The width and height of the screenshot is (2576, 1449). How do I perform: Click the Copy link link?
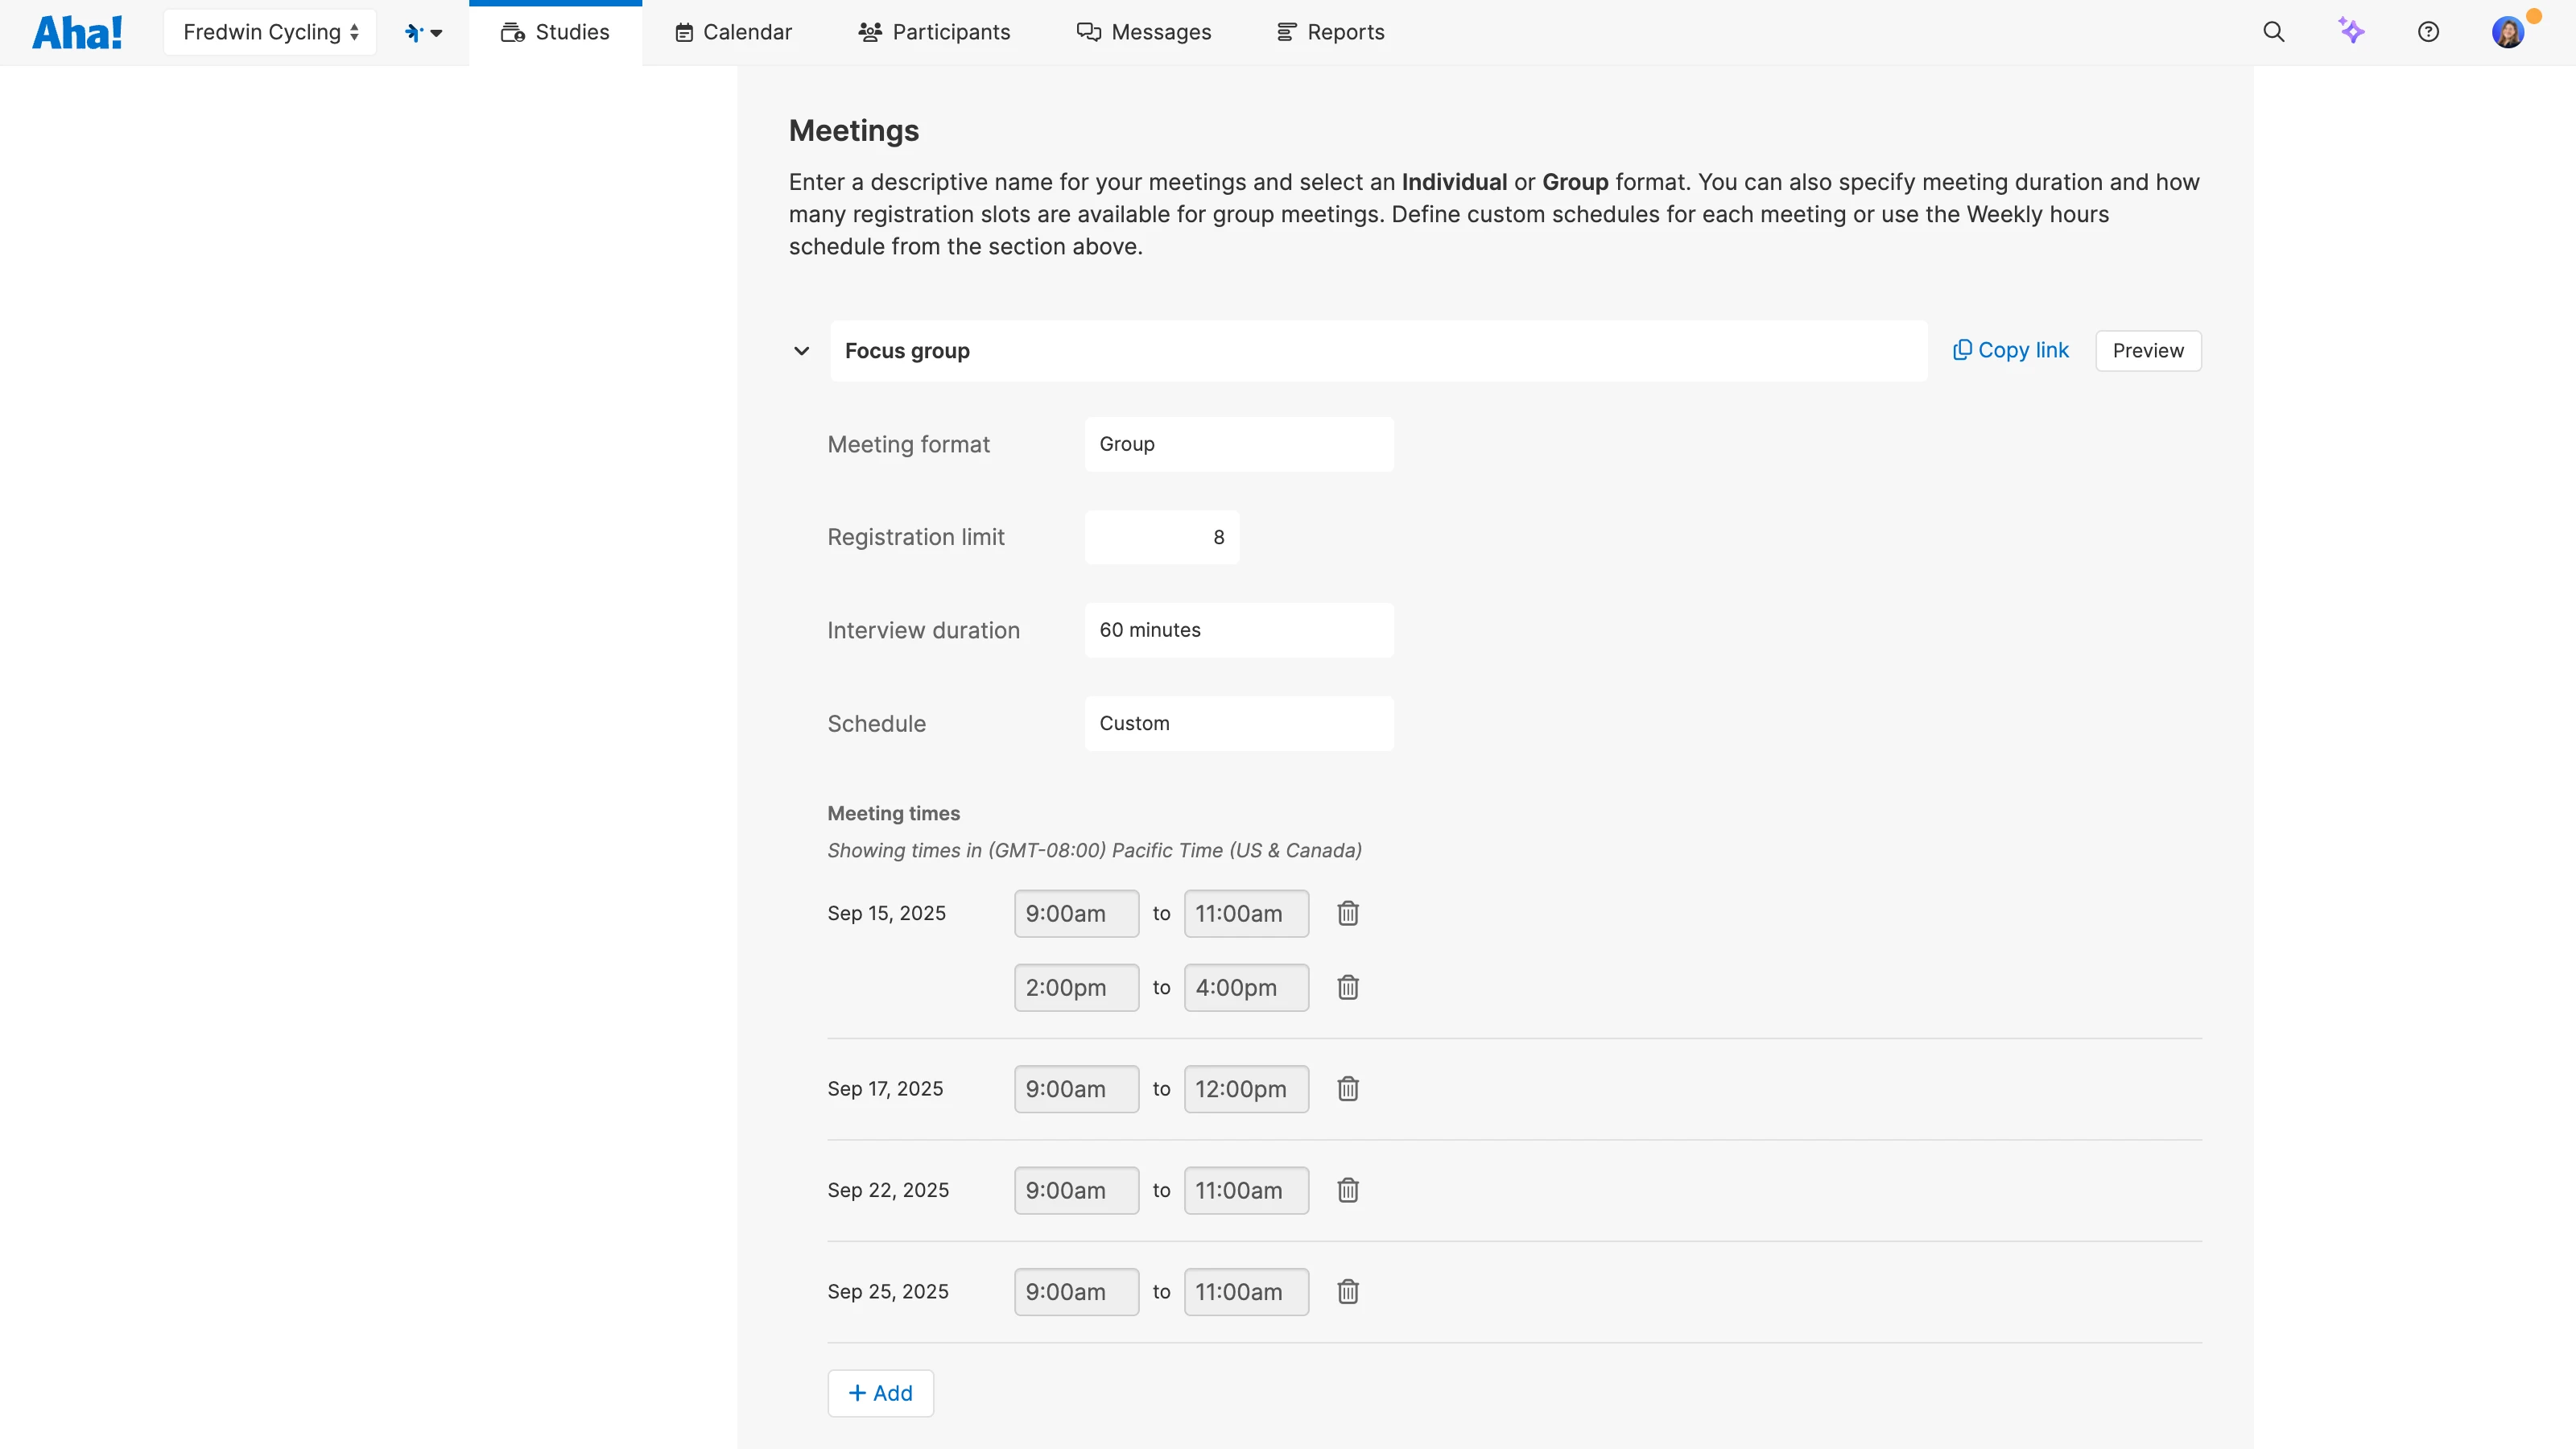[x=2010, y=350]
